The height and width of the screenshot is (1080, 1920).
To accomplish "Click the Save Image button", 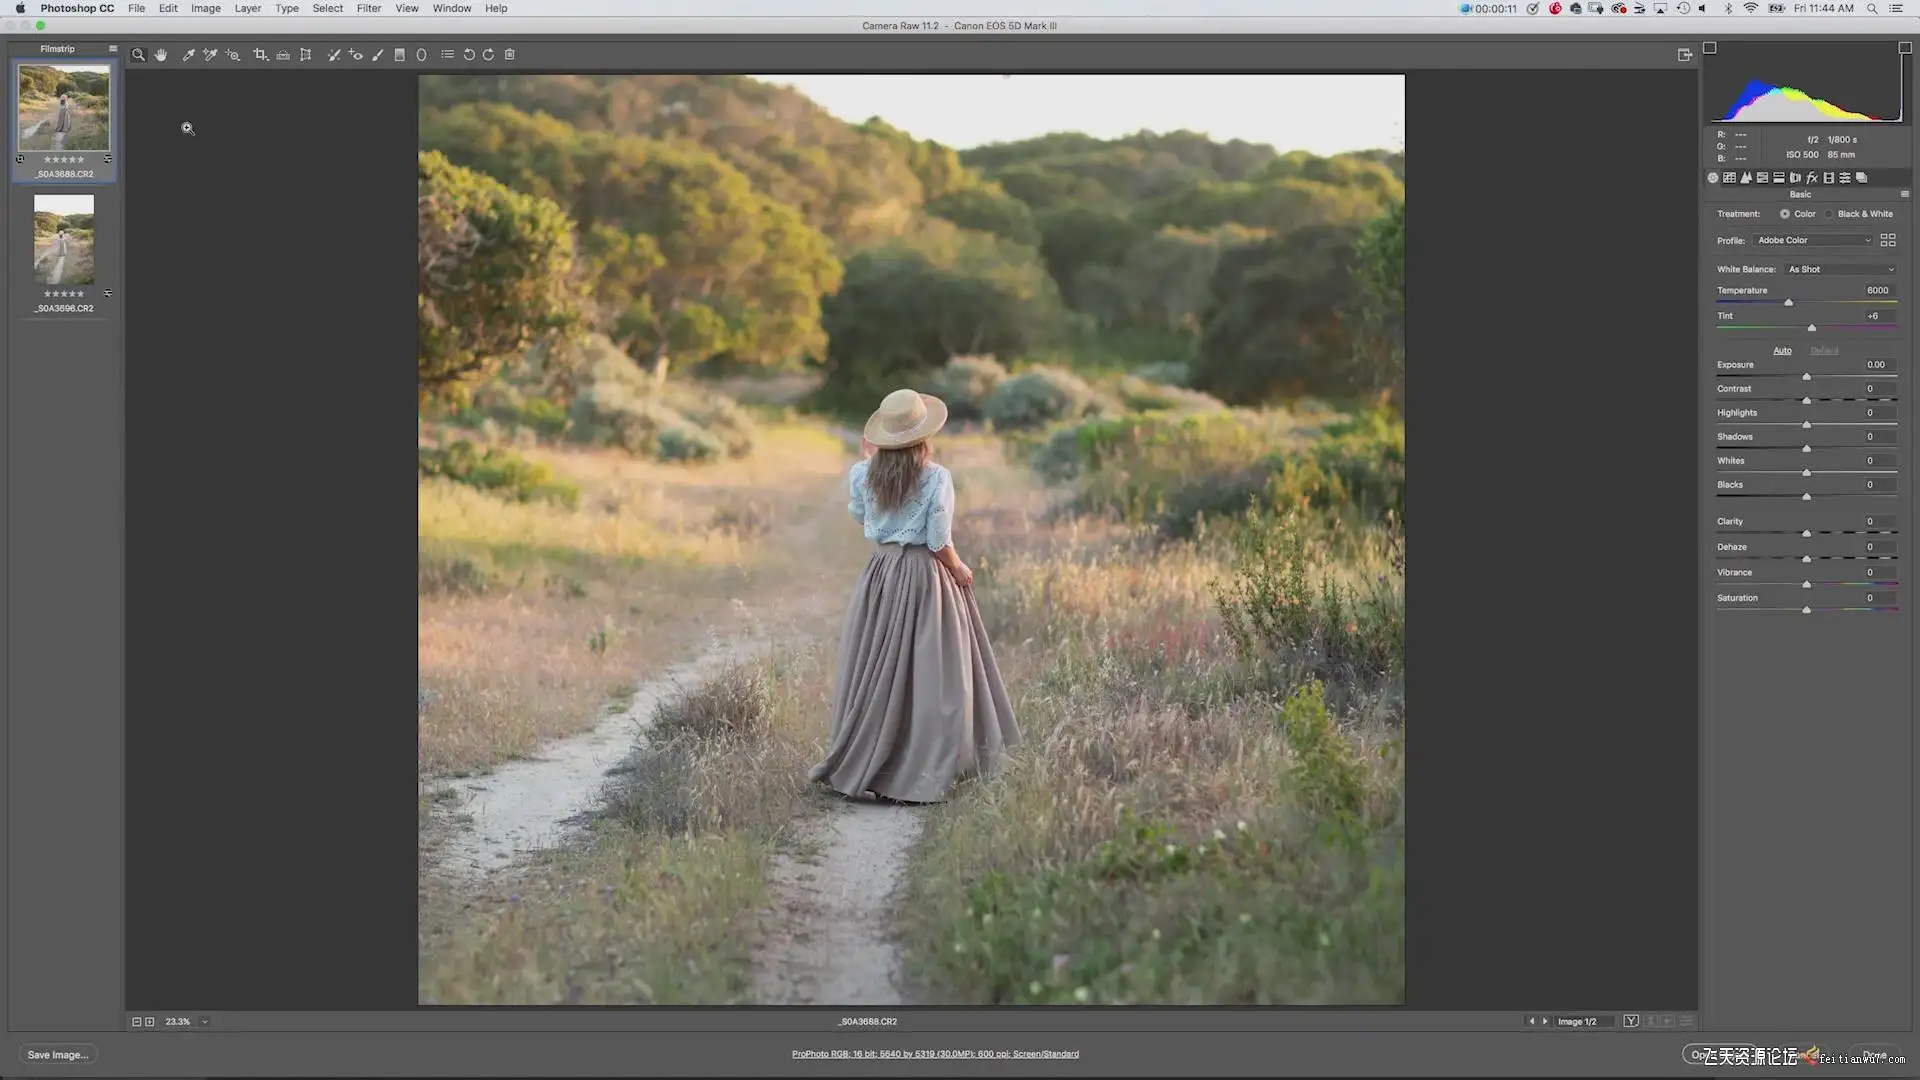I will (57, 1055).
